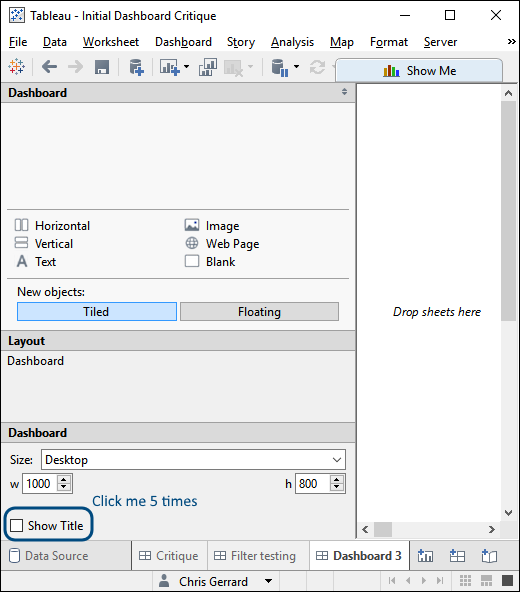
Task: Add a Horizontal layout container
Action: pos(52,225)
